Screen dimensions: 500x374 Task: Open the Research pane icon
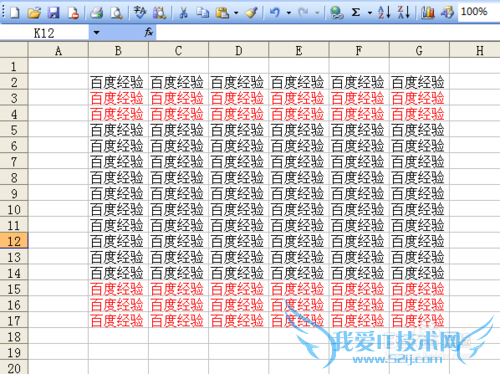tap(159, 13)
